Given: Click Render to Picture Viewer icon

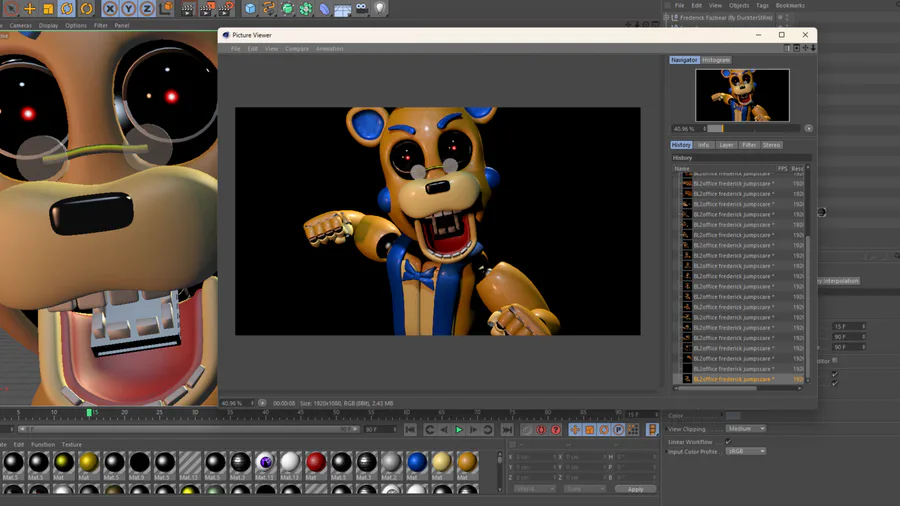Looking at the screenshot, I should (x=207, y=9).
